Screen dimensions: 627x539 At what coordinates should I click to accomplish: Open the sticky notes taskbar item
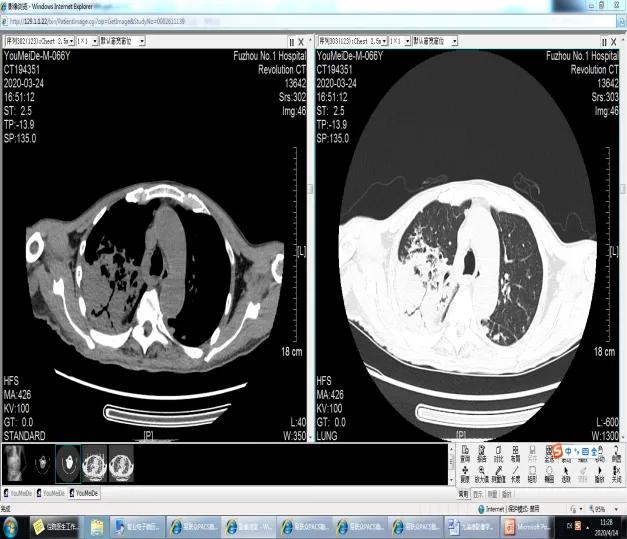tap(56, 527)
